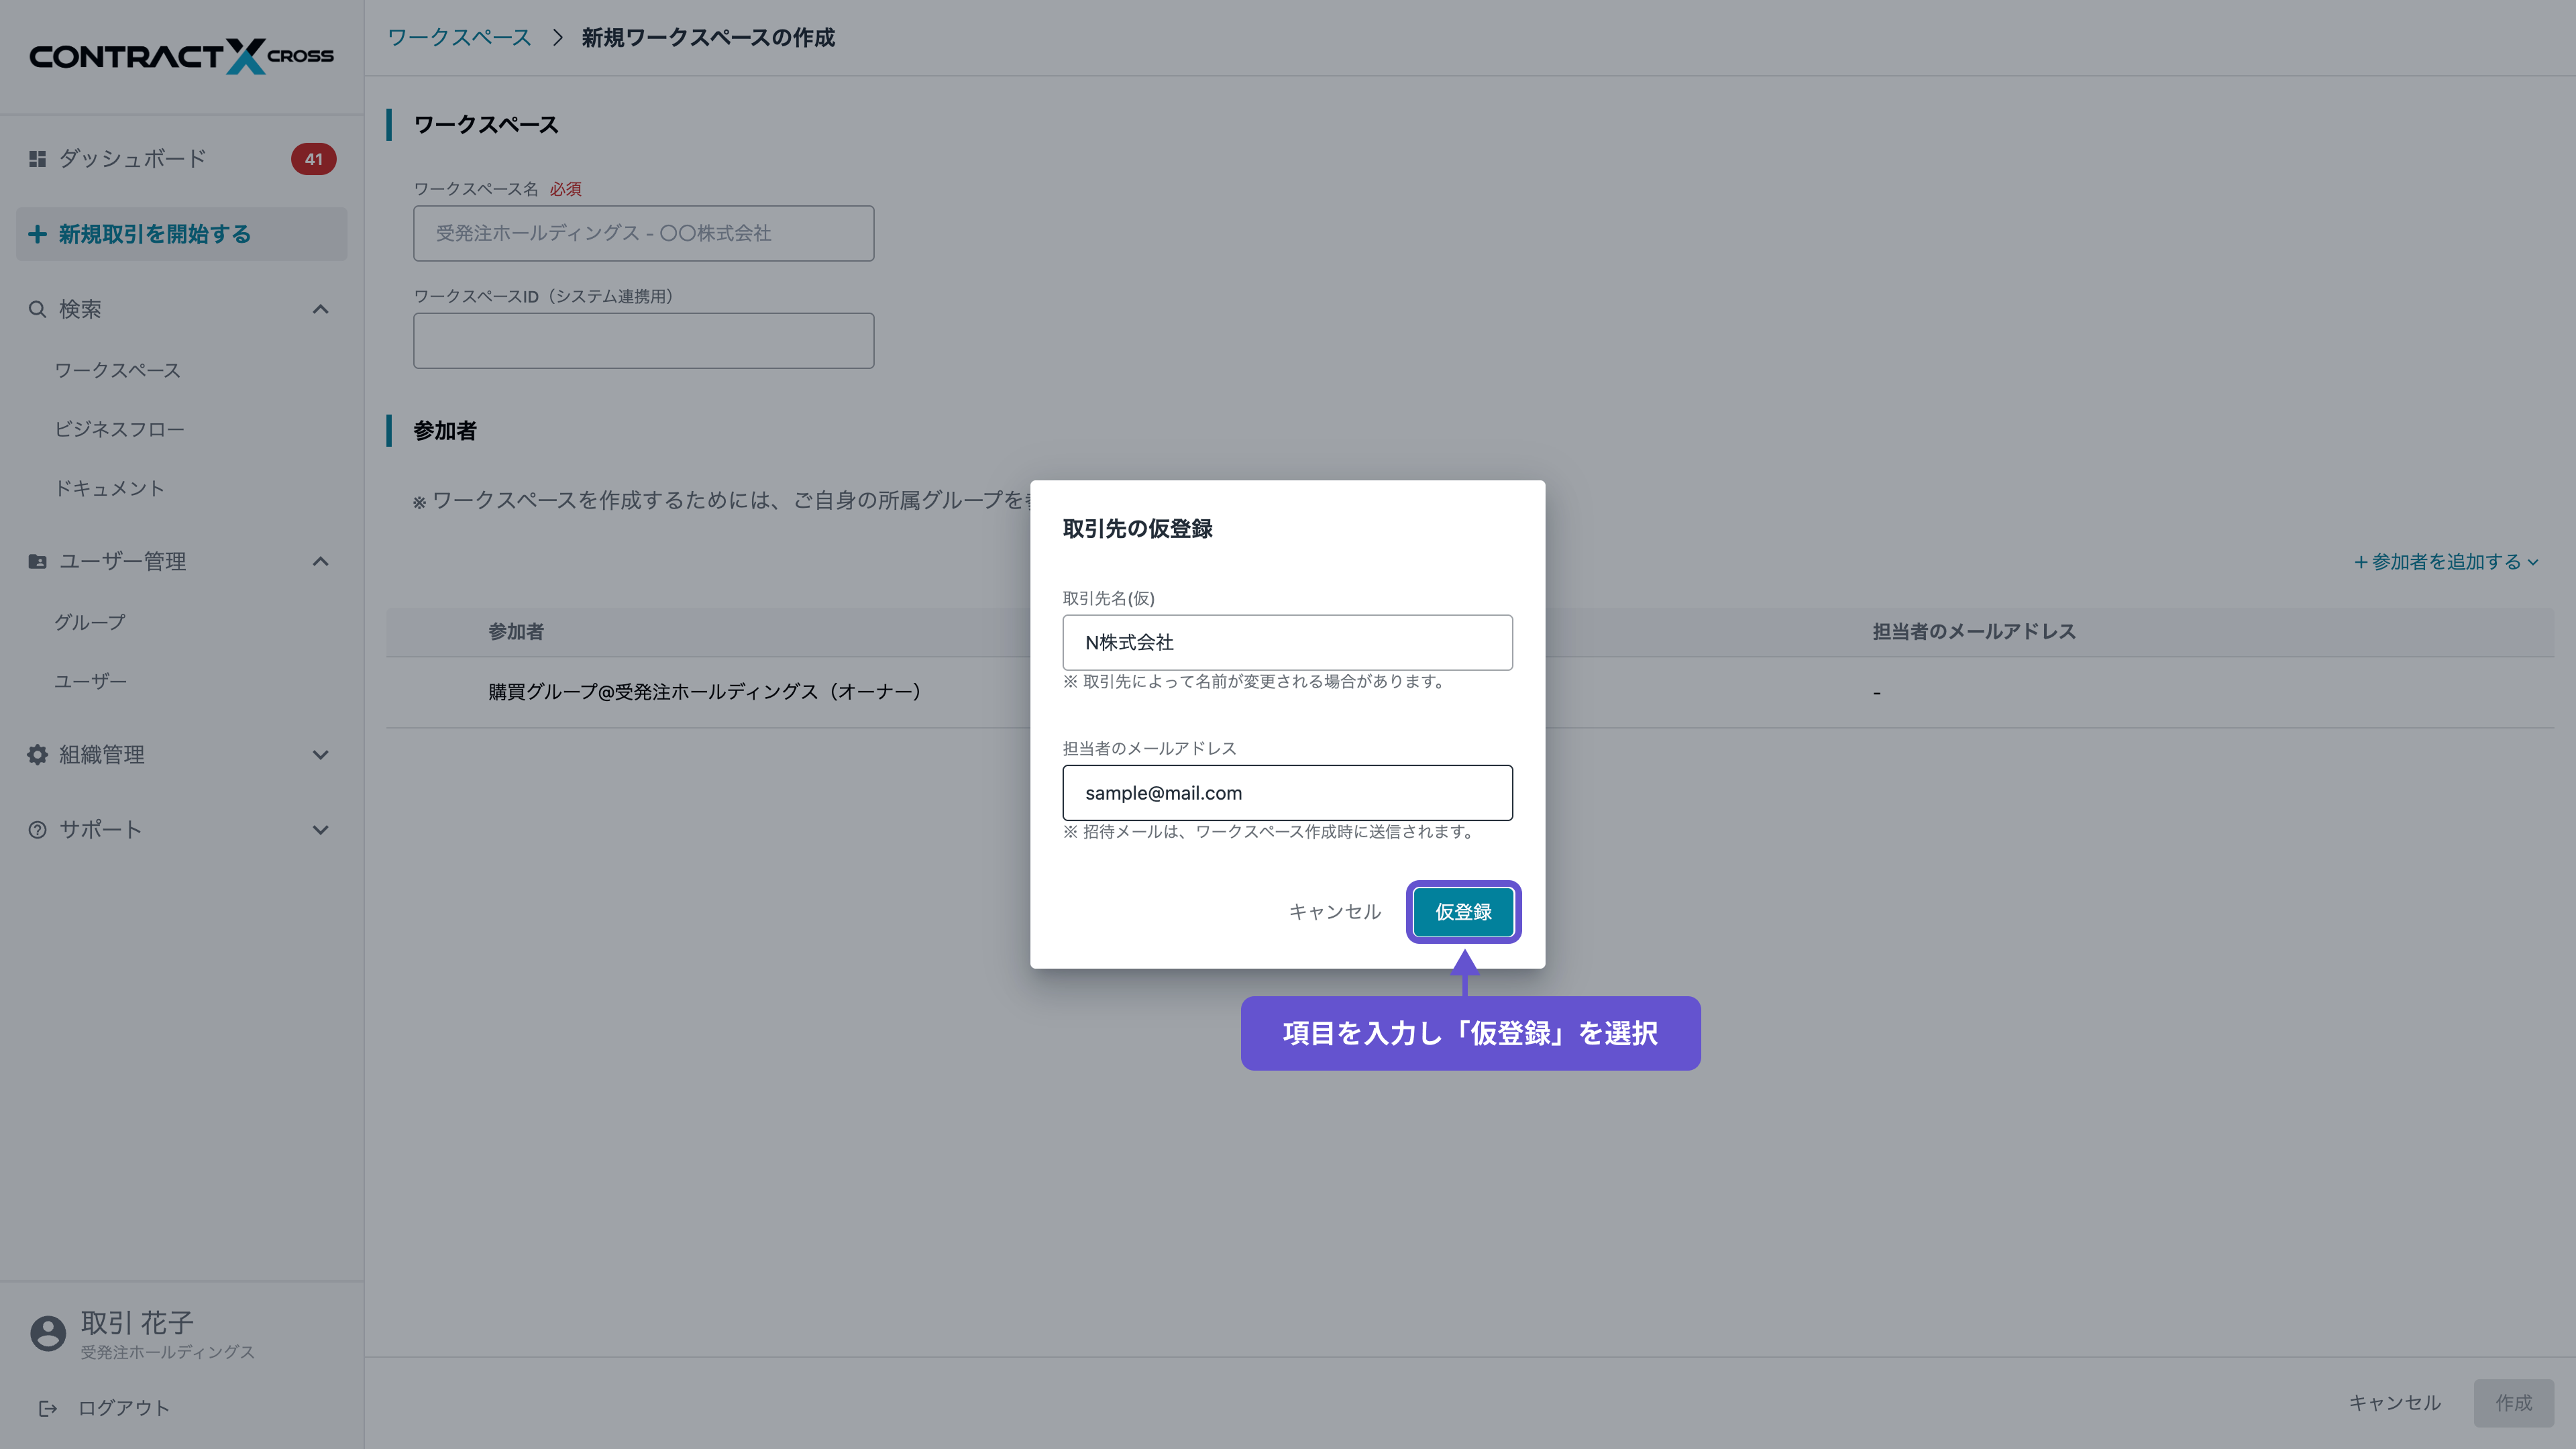The height and width of the screenshot is (1449, 2576).
Task: Click the 組織管理 gear icon
Action: click(x=37, y=755)
